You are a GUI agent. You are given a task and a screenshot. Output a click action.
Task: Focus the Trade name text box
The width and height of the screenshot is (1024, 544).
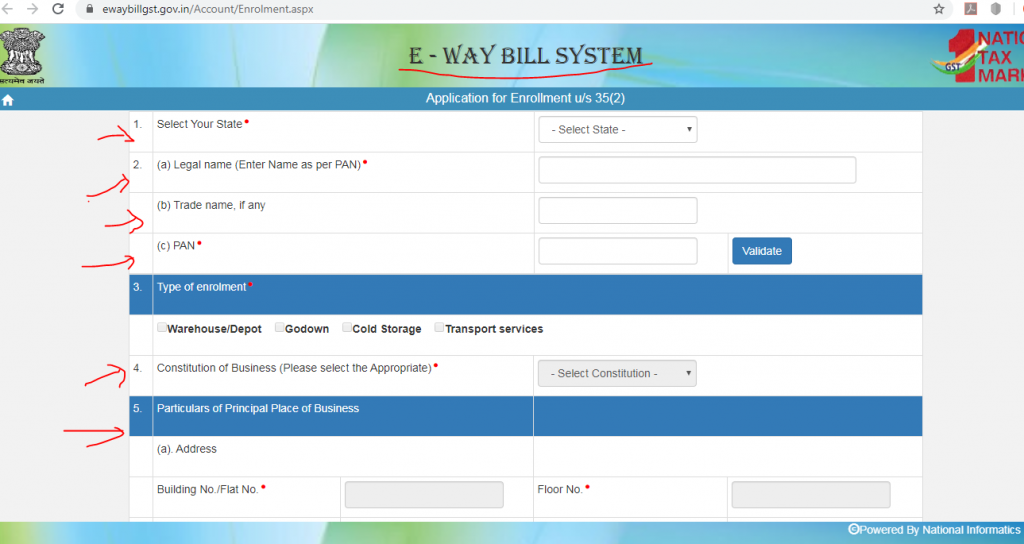click(x=617, y=211)
